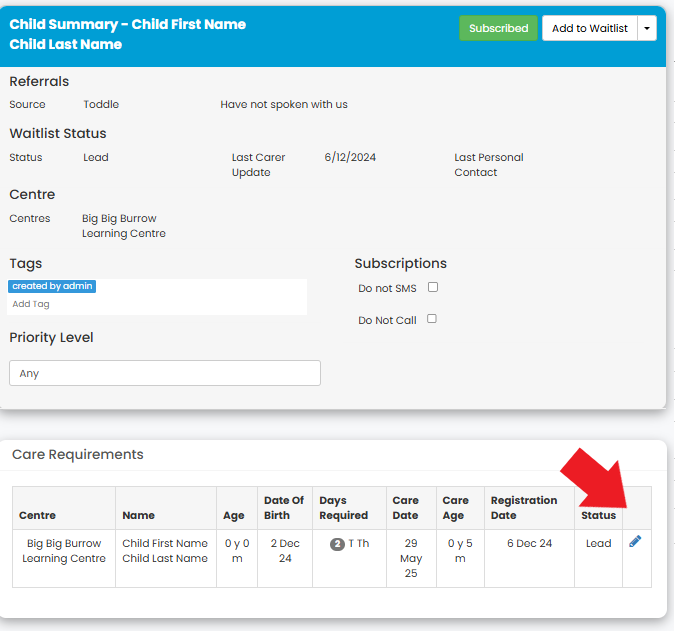Click the Days Required count badge showing 2

[338, 544]
